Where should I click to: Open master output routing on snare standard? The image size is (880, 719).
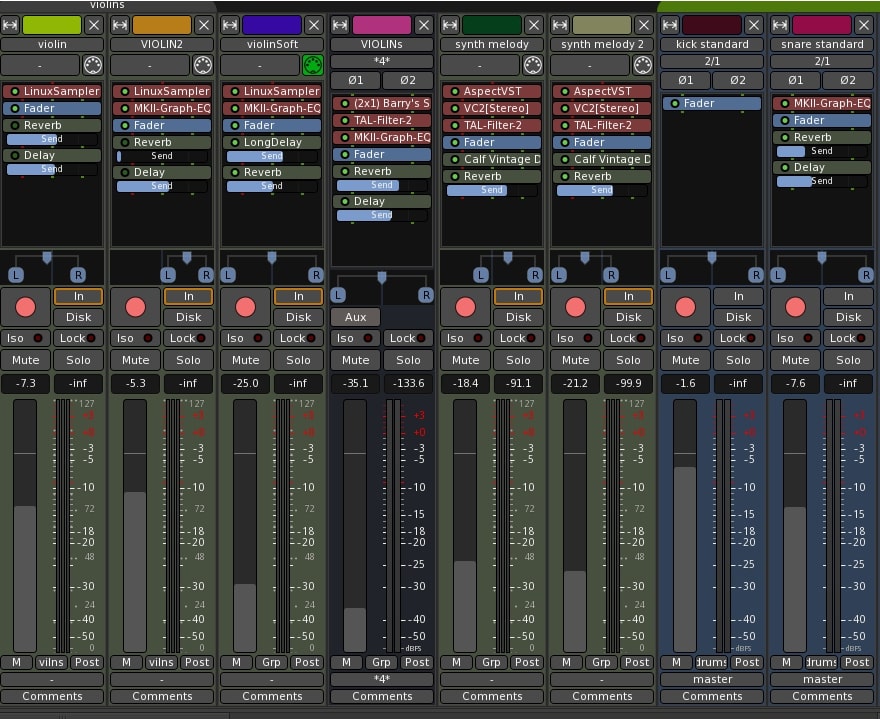click(x=822, y=679)
